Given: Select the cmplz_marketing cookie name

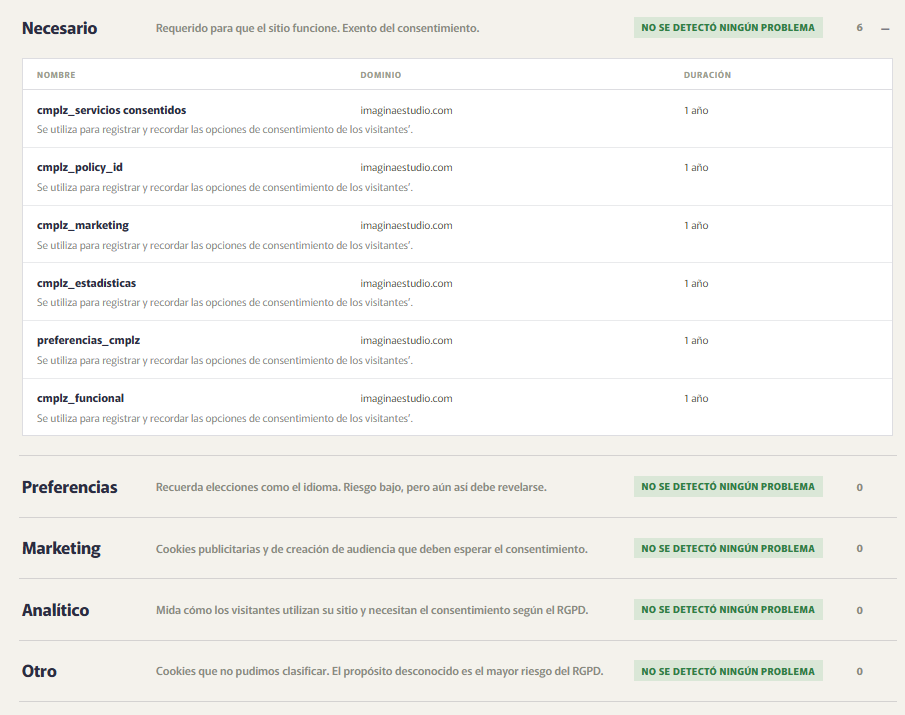Looking at the screenshot, I should coord(83,225).
